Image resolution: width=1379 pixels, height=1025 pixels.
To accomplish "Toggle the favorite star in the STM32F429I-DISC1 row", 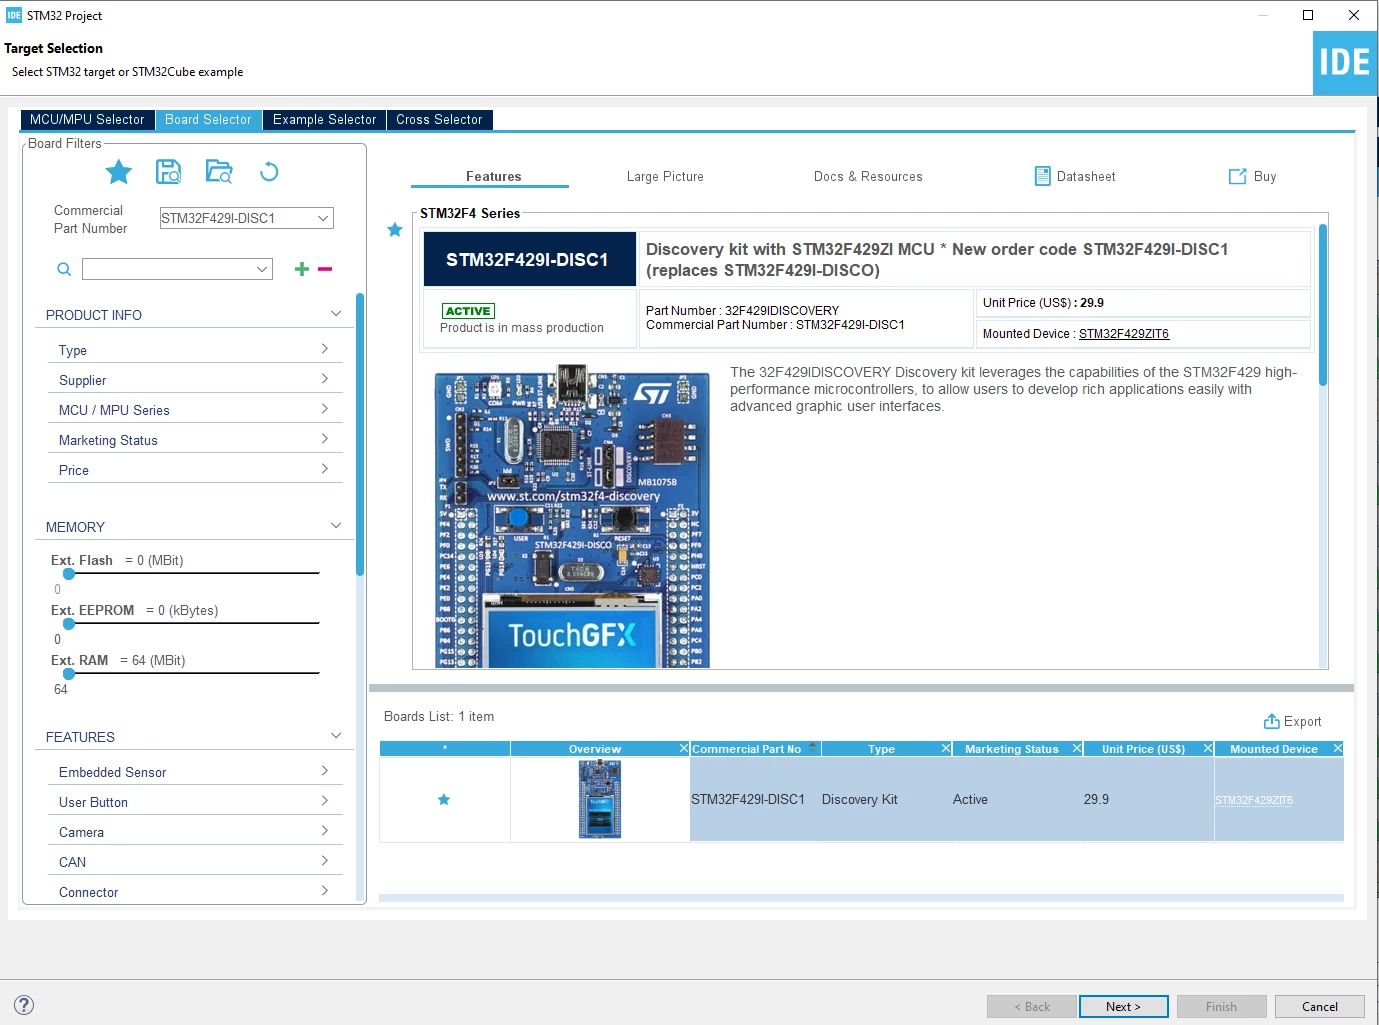I will tap(444, 799).
